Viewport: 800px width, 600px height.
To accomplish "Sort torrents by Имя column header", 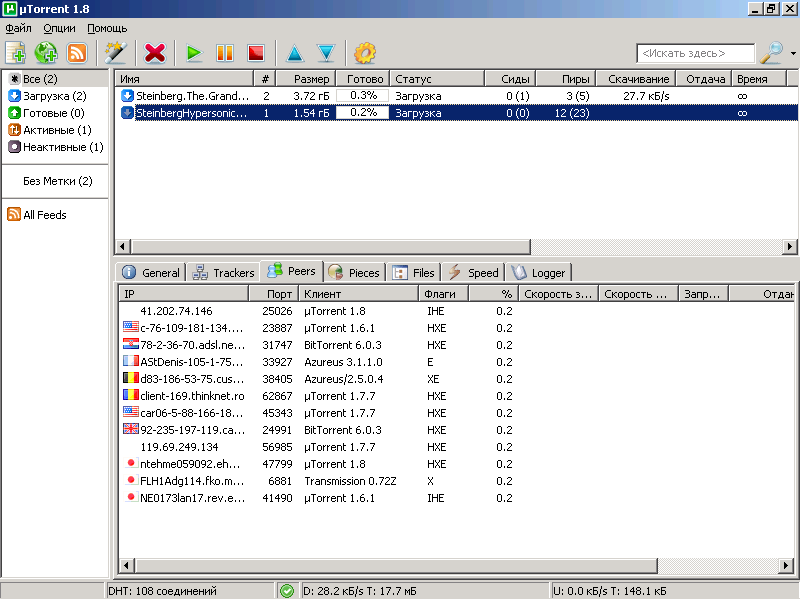I will (x=185, y=79).
